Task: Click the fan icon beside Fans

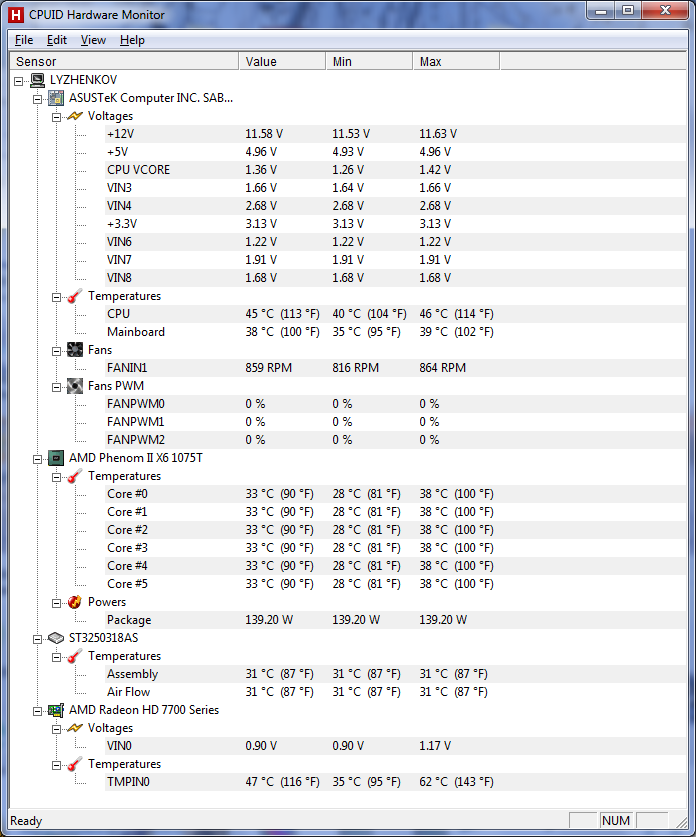Action: (x=75, y=350)
